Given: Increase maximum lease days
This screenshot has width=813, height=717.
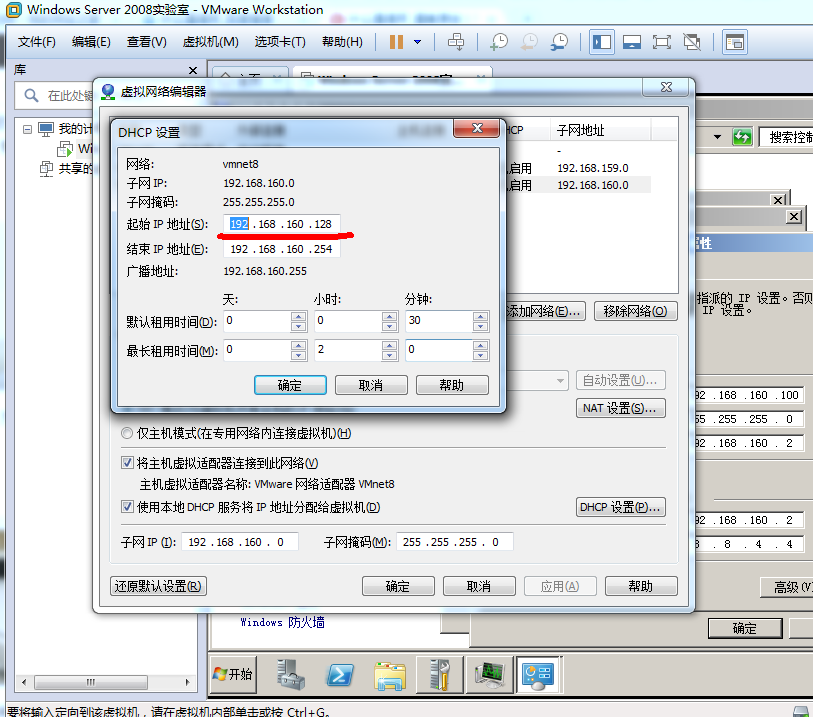Looking at the screenshot, I should coord(298,345).
